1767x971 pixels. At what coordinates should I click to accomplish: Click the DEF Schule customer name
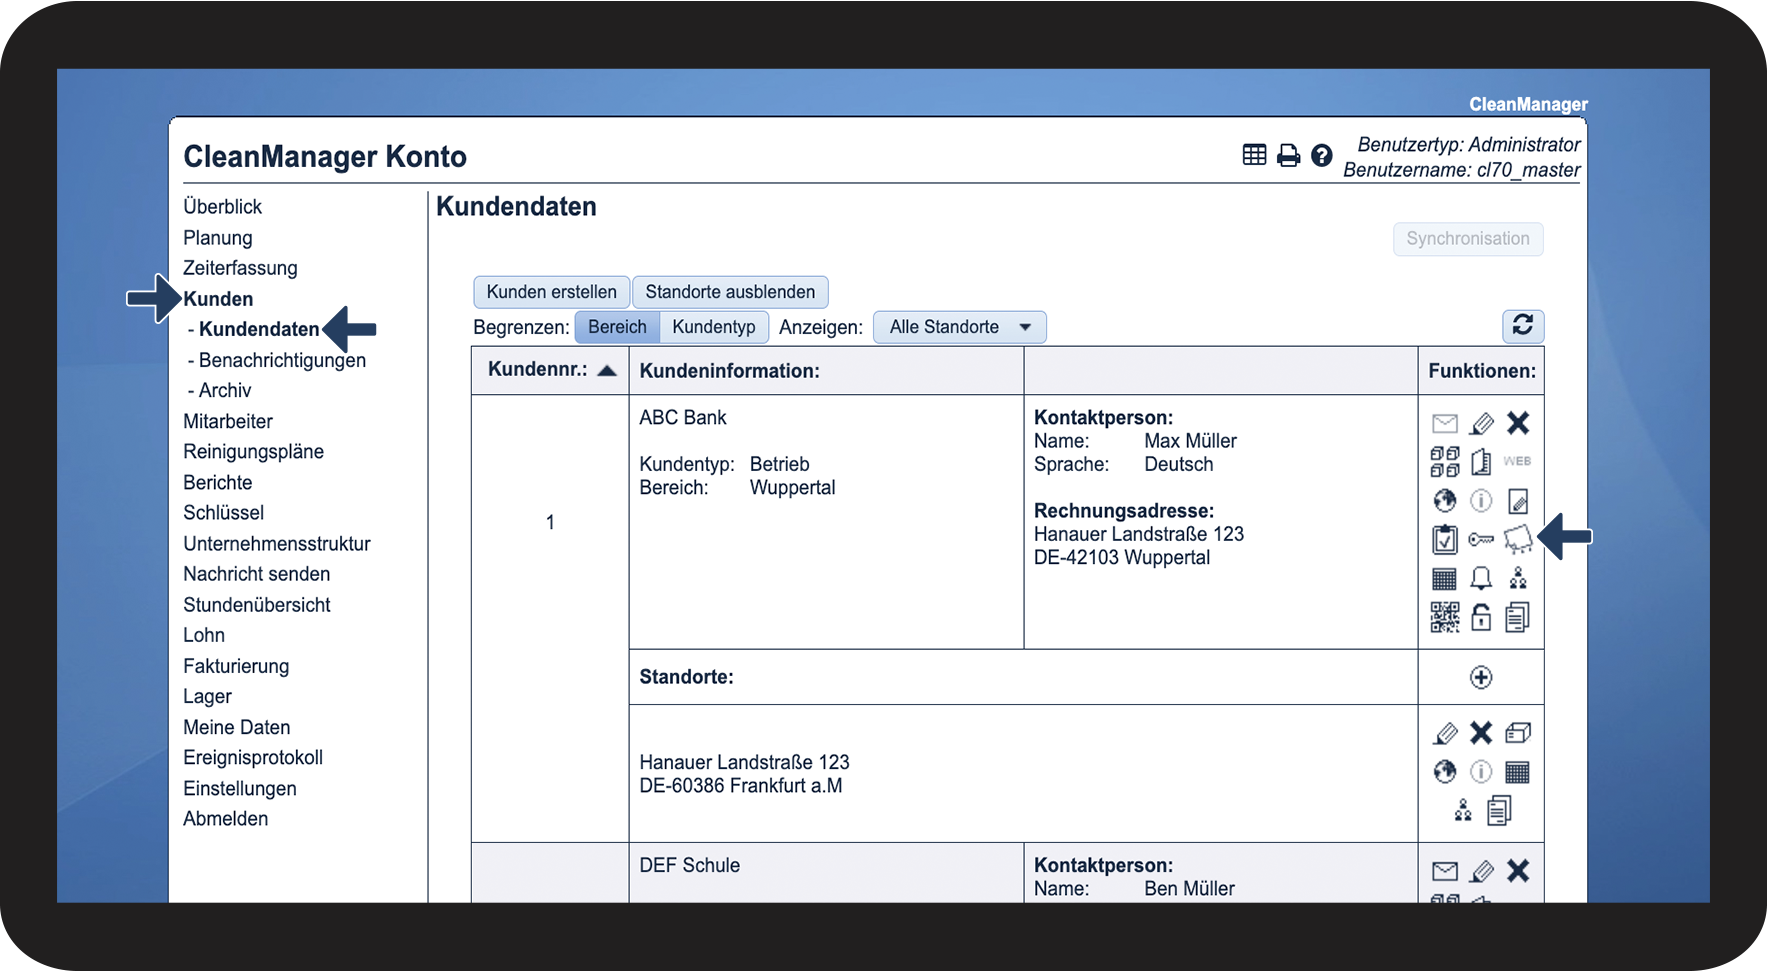point(690,865)
